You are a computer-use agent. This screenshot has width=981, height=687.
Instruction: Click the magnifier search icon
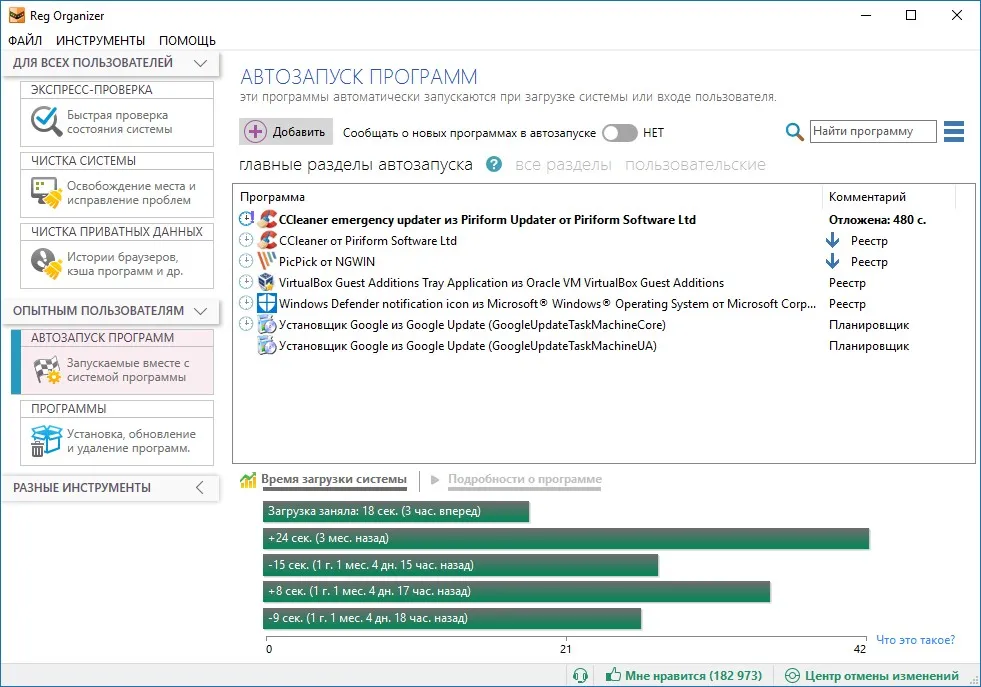click(x=794, y=132)
